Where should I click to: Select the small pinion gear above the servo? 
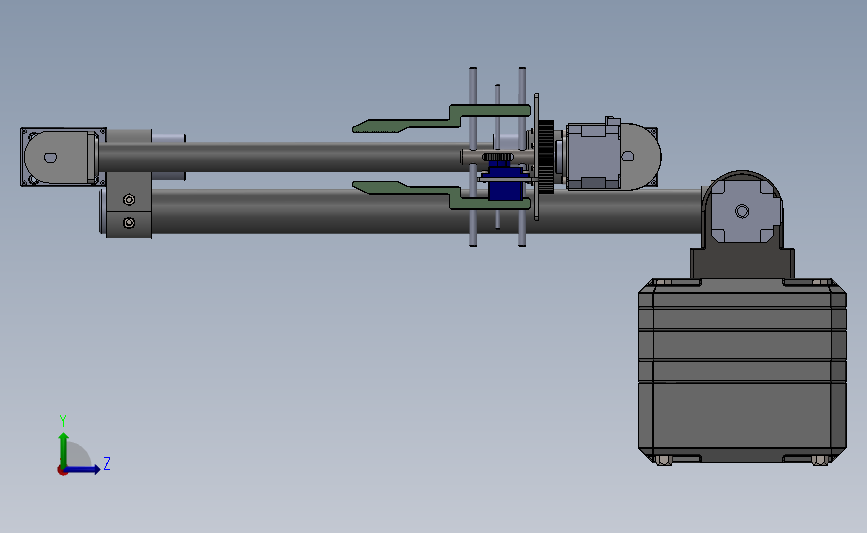[498, 158]
